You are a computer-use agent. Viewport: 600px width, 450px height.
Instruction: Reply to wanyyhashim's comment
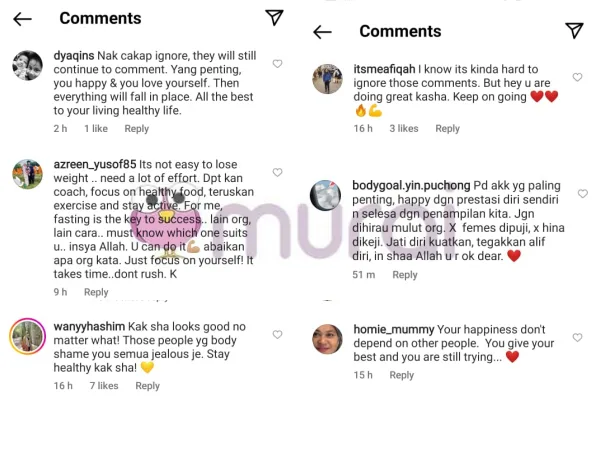[x=147, y=386]
